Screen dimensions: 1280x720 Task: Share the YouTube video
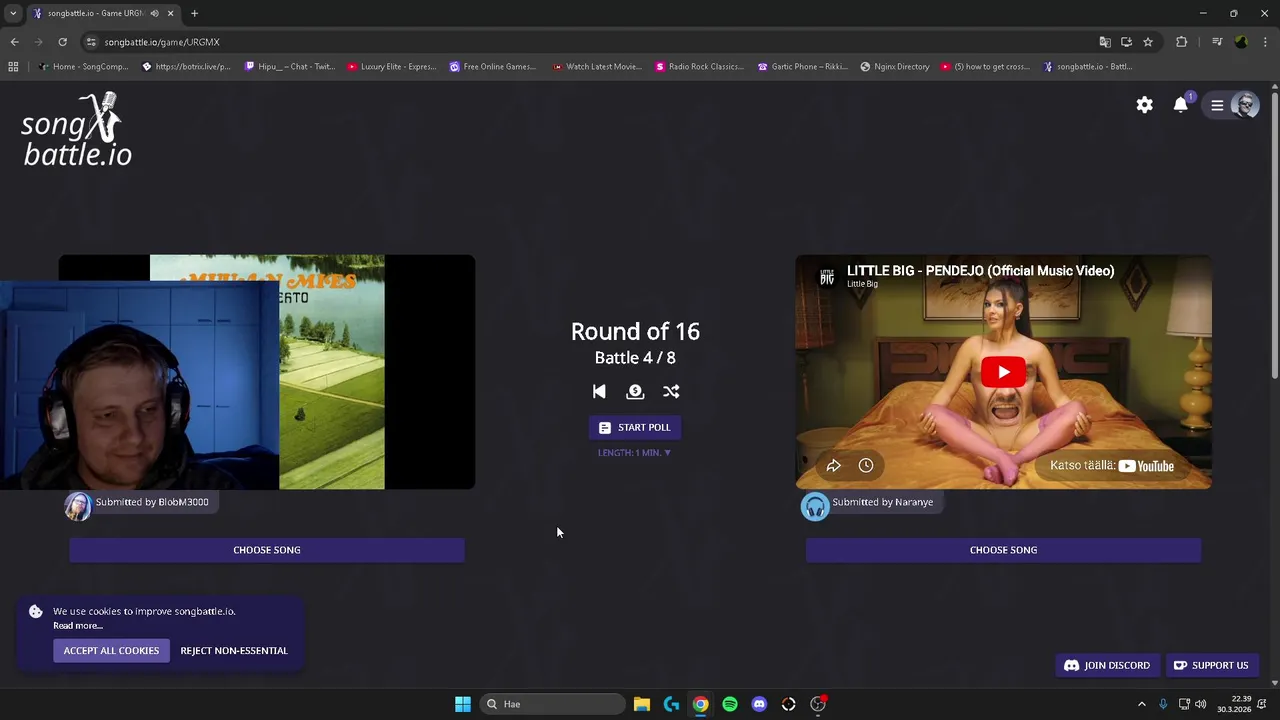click(x=833, y=466)
